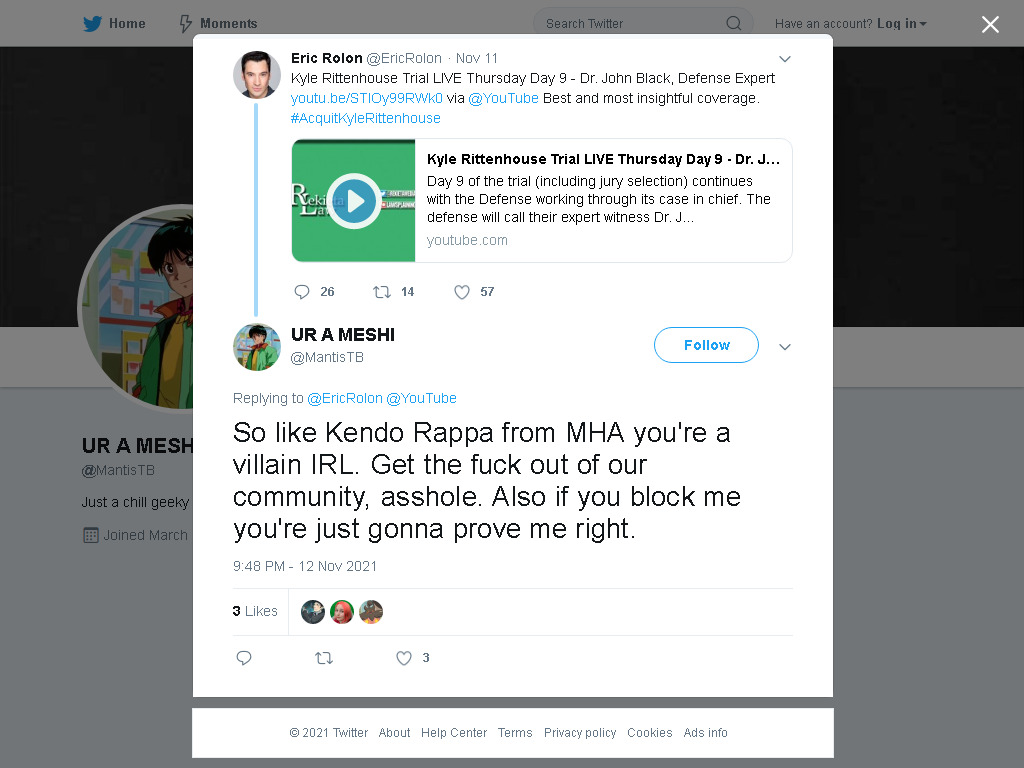Open the chevron menu beside Follow button
The height and width of the screenshot is (768, 1024).
[x=785, y=347]
